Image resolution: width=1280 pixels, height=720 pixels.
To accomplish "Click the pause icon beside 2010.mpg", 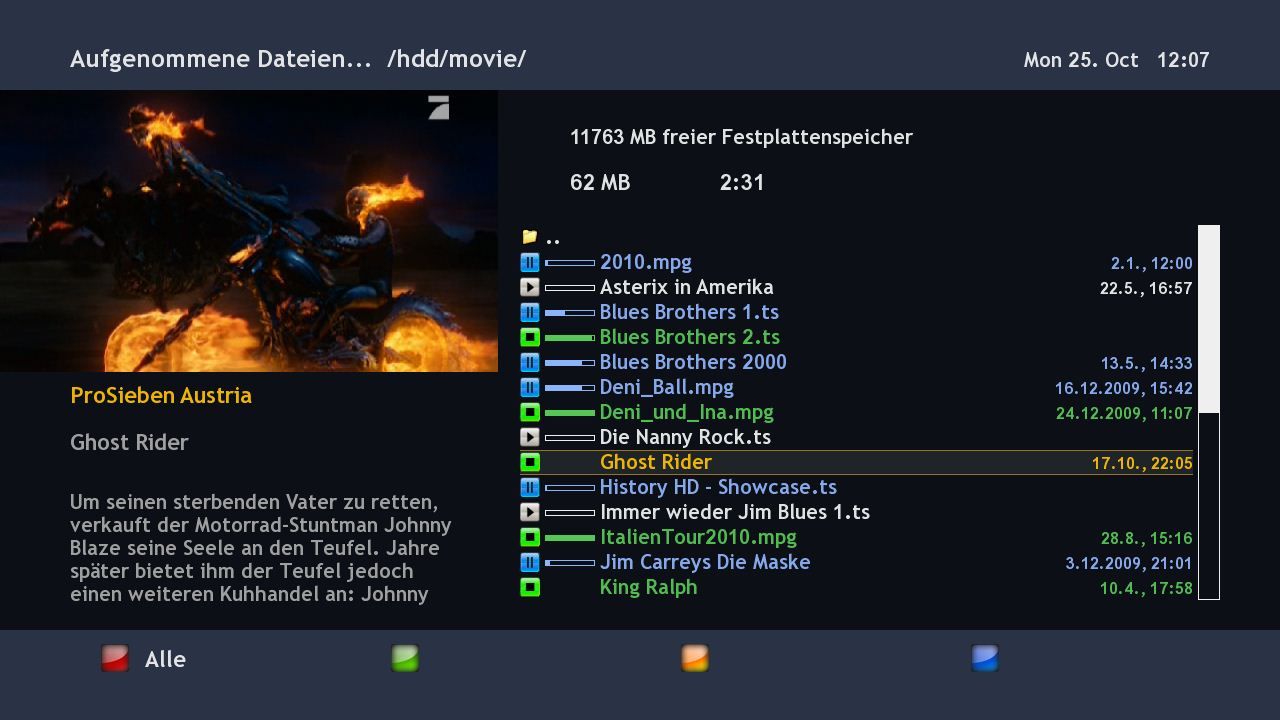I will 530,263.
